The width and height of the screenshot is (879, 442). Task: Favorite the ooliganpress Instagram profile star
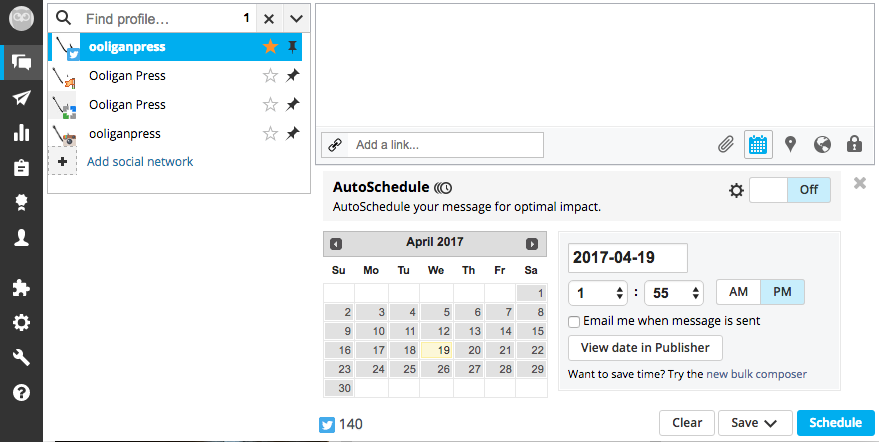270,133
